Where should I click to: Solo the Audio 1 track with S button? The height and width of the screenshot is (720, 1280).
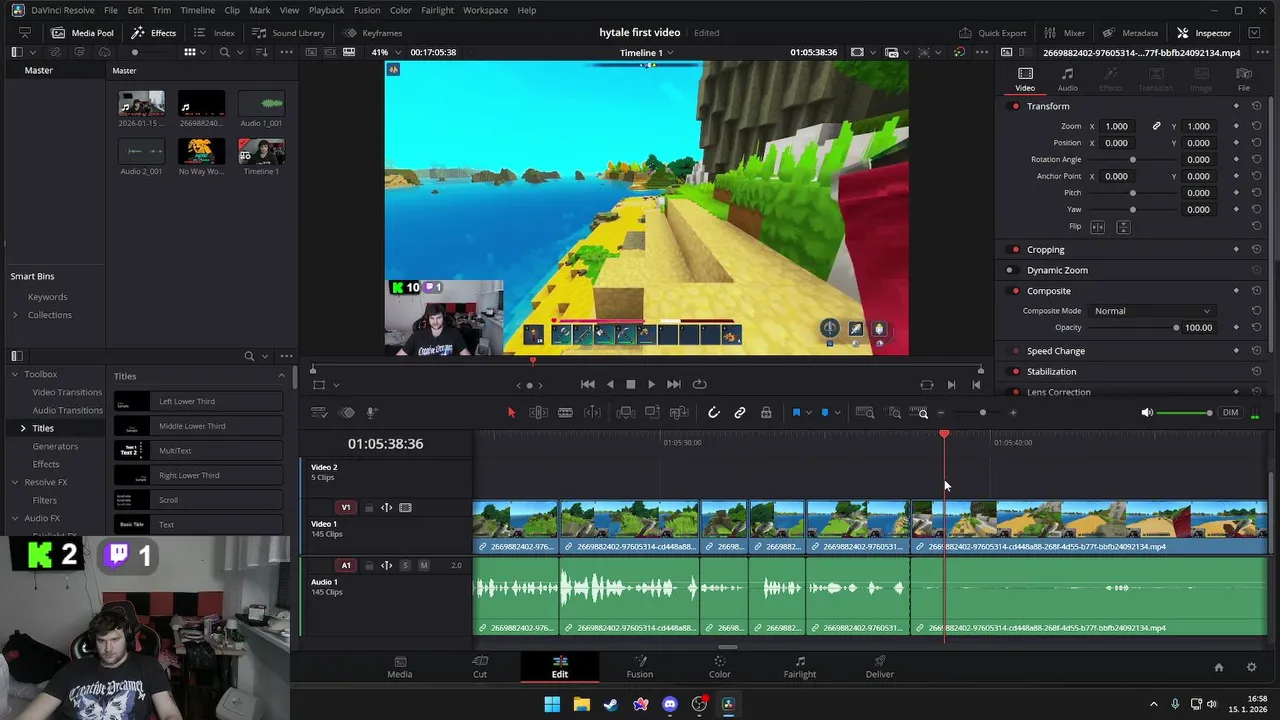click(405, 565)
